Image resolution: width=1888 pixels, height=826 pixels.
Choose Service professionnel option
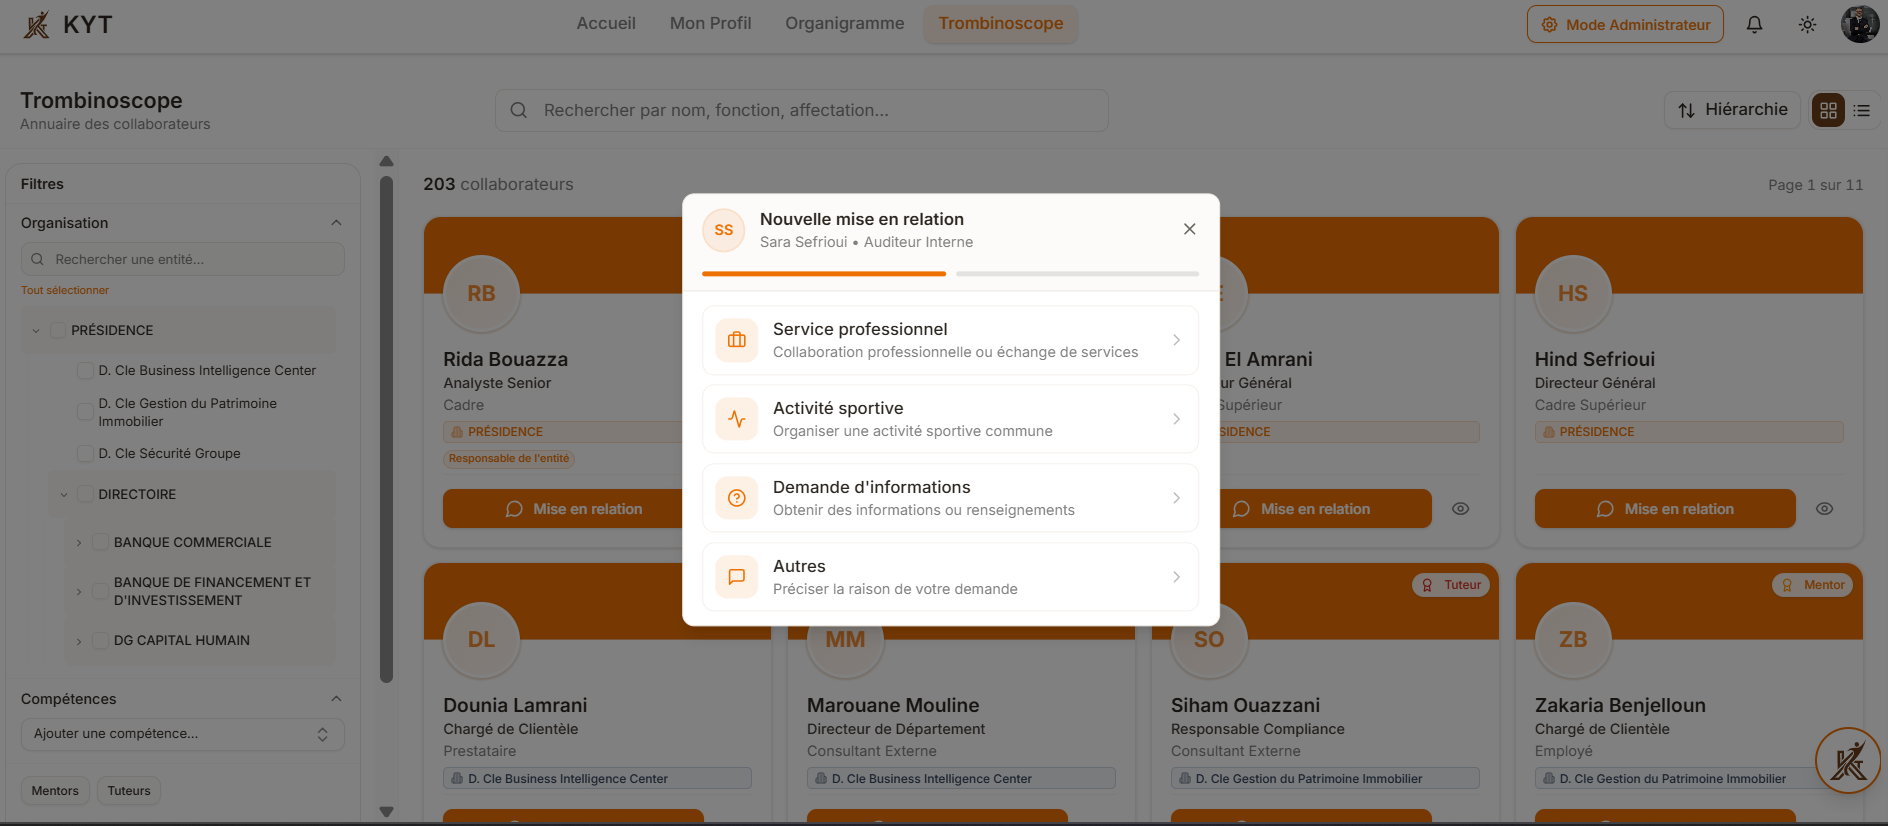pos(950,340)
